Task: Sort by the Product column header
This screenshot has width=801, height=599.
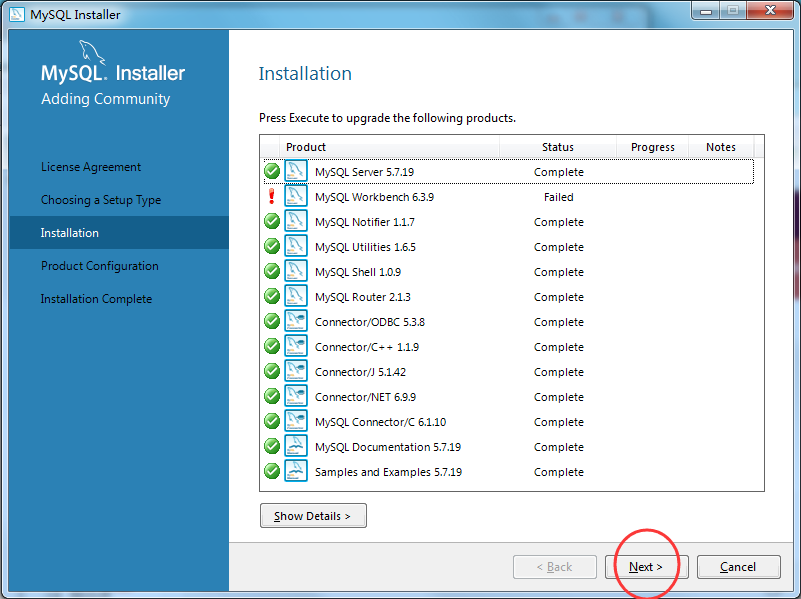Action: 389,147
